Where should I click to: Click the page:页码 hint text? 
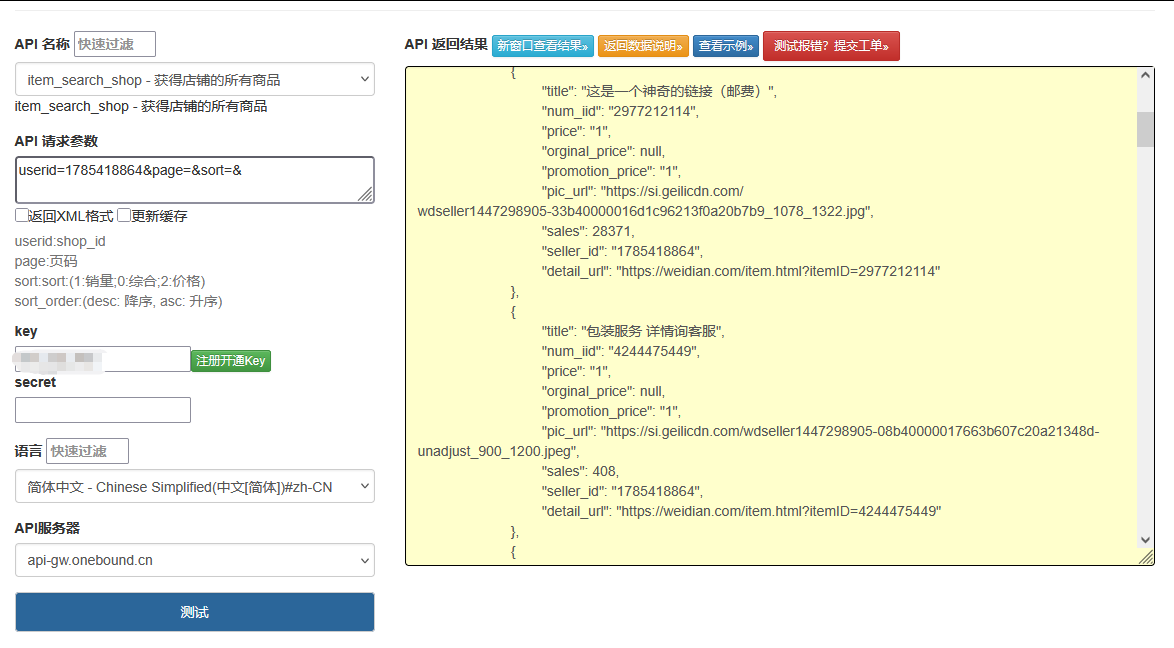(x=46, y=261)
